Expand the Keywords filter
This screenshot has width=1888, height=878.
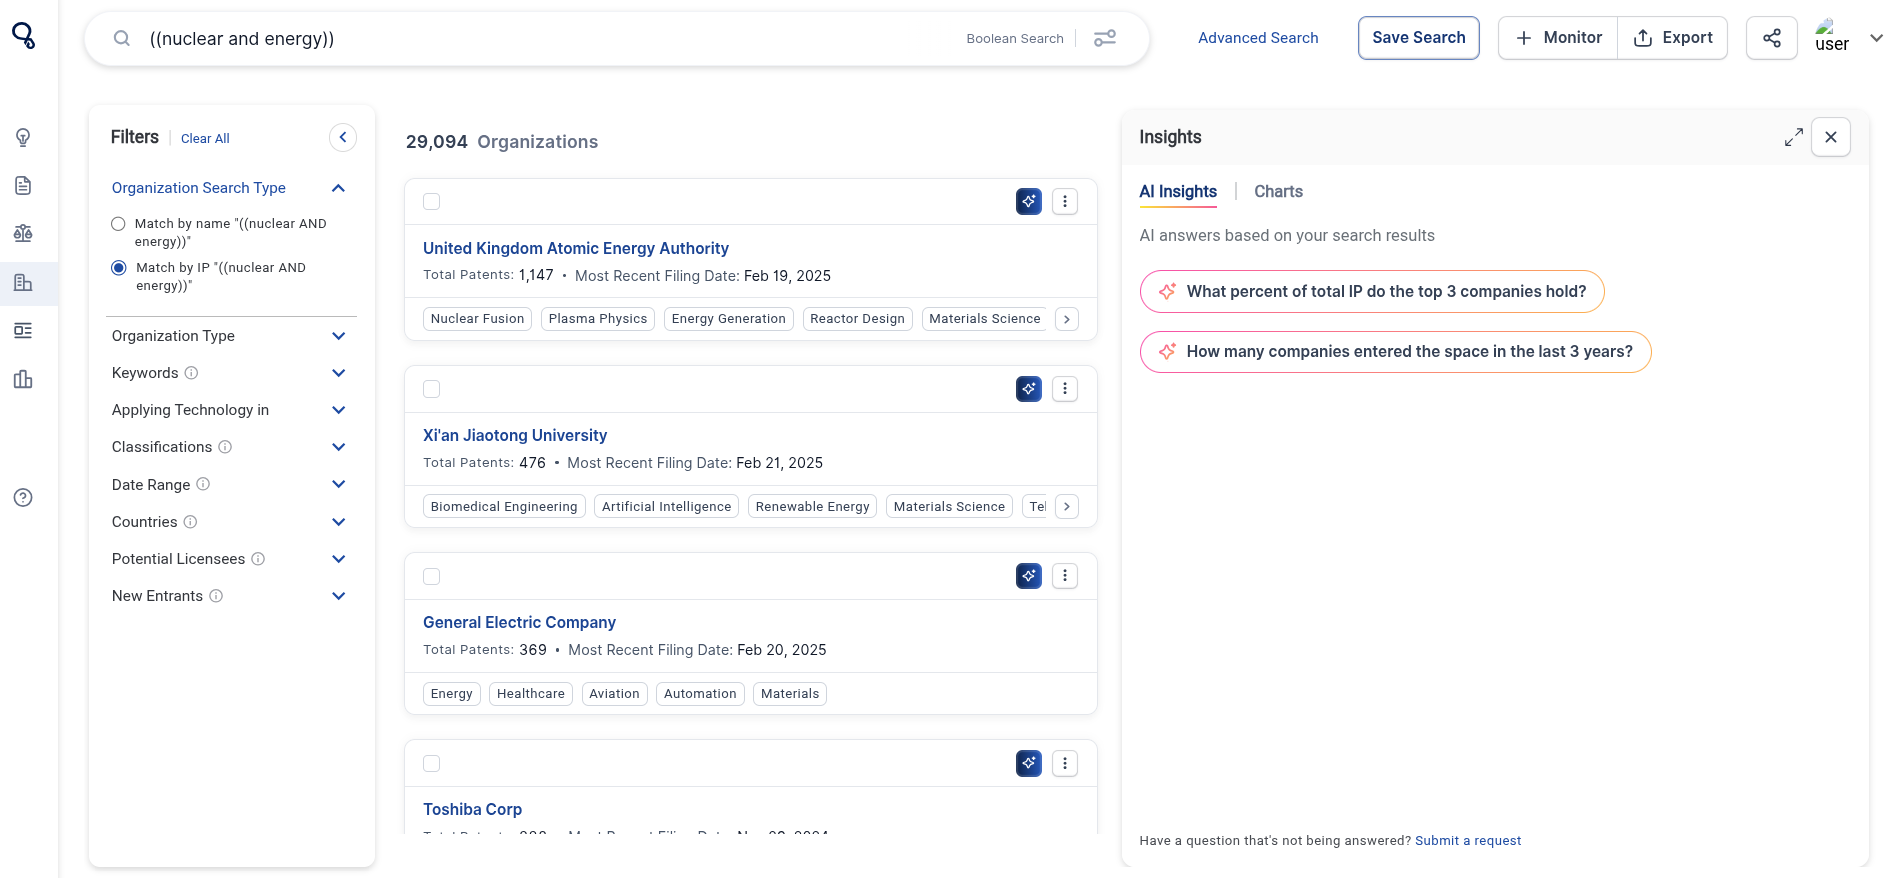coord(338,373)
